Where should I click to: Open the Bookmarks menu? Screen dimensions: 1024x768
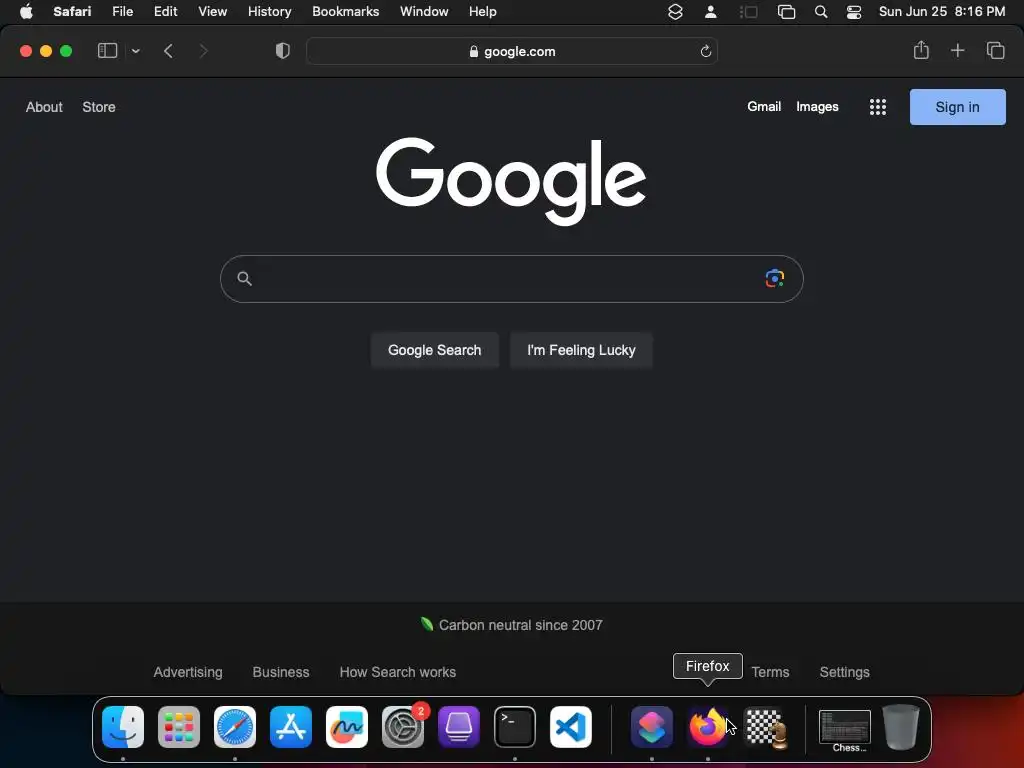(x=345, y=12)
